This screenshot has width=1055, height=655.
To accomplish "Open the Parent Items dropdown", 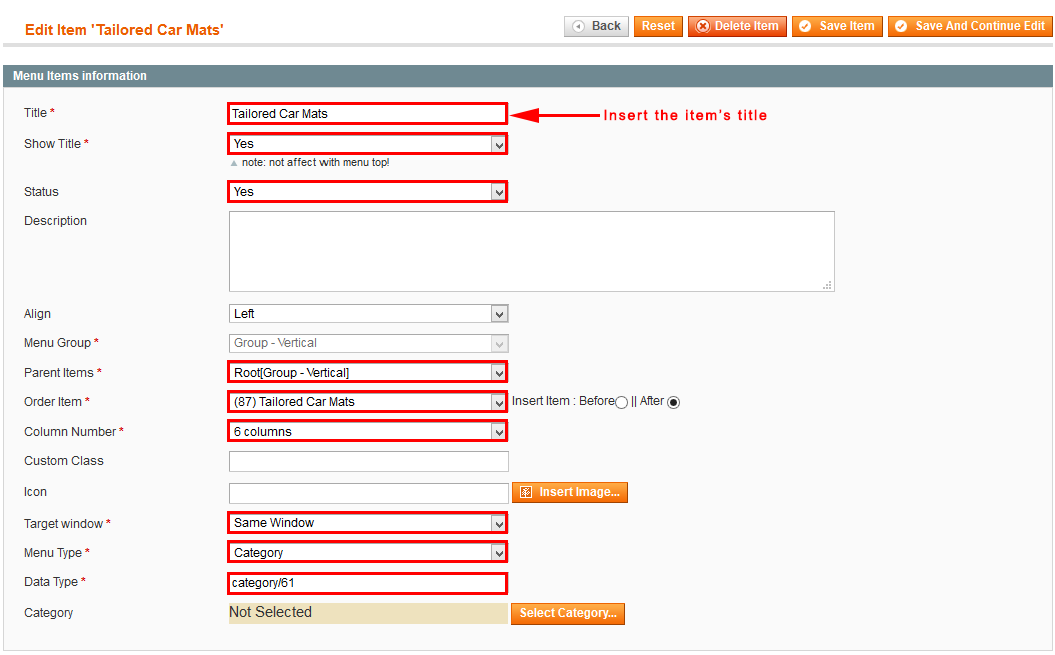I will [x=367, y=372].
